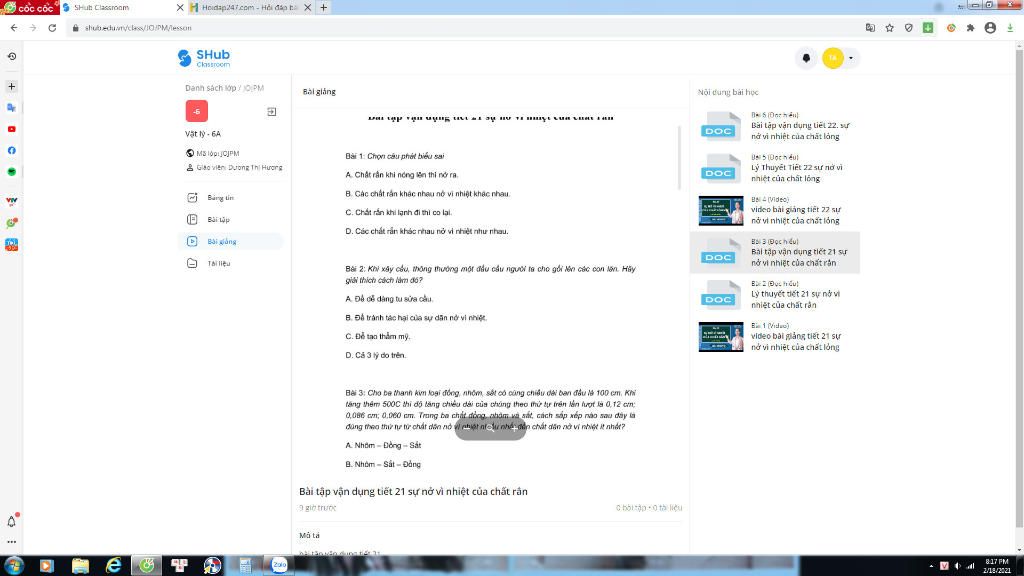
Task: Click the volume speaker icon in system tray
Action: point(957,566)
